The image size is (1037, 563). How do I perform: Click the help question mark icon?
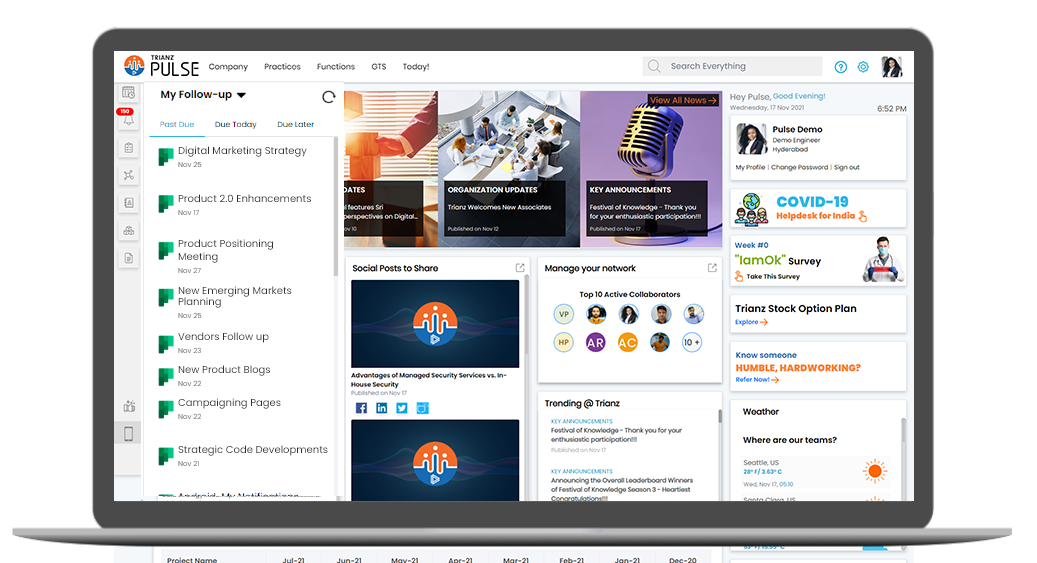(841, 67)
